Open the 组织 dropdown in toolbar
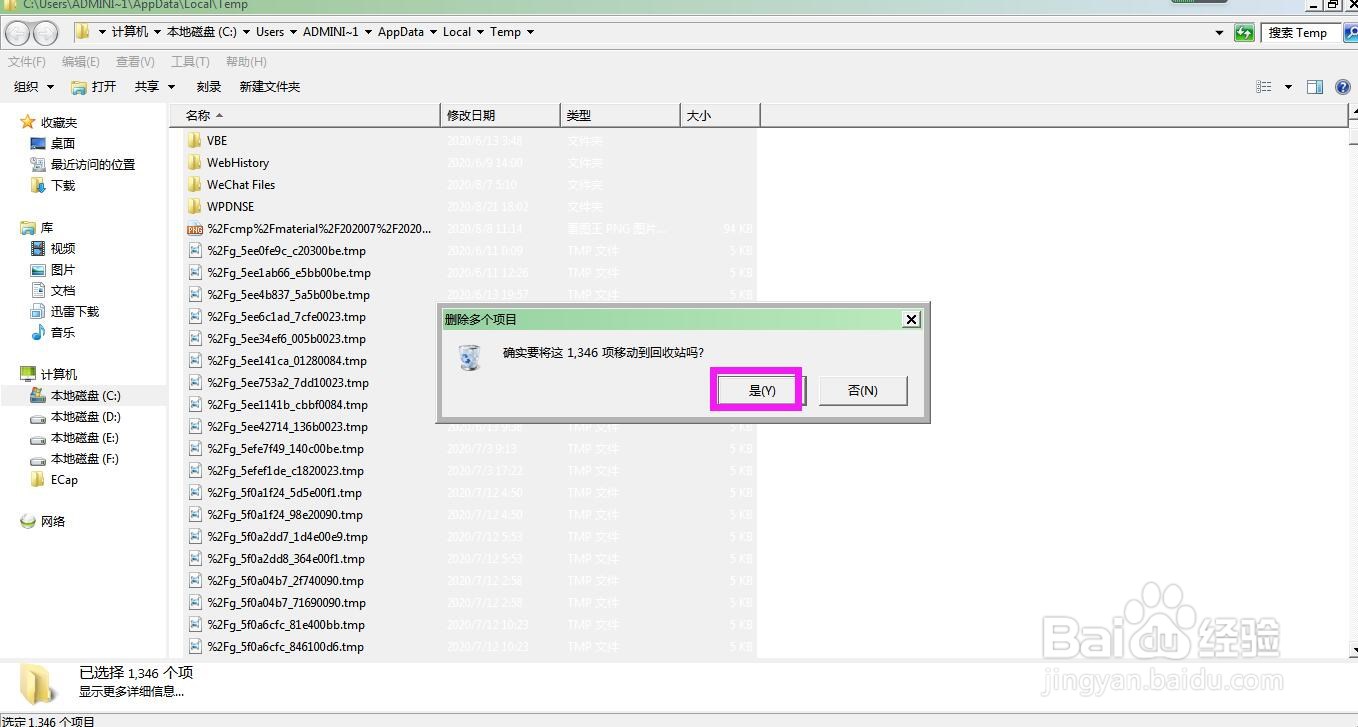The height and width of the screenshot is (727, 1358). [34, 87]
